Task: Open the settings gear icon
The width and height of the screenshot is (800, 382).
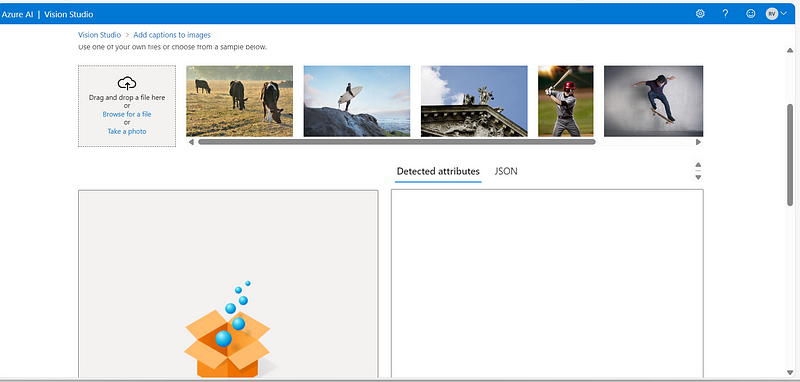Action: (700, 14)
